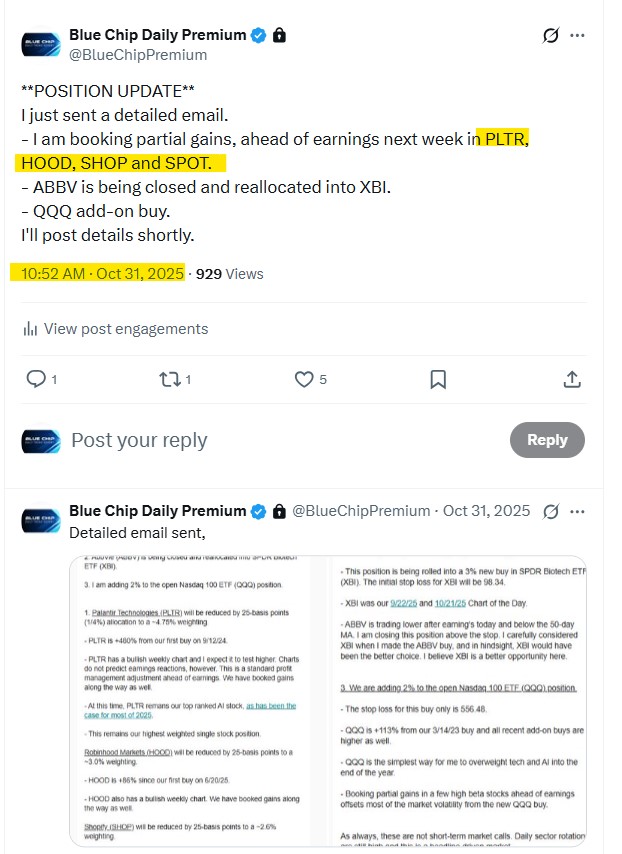Click the Blue Chip Daily Premium name on reply

[157, 511]
